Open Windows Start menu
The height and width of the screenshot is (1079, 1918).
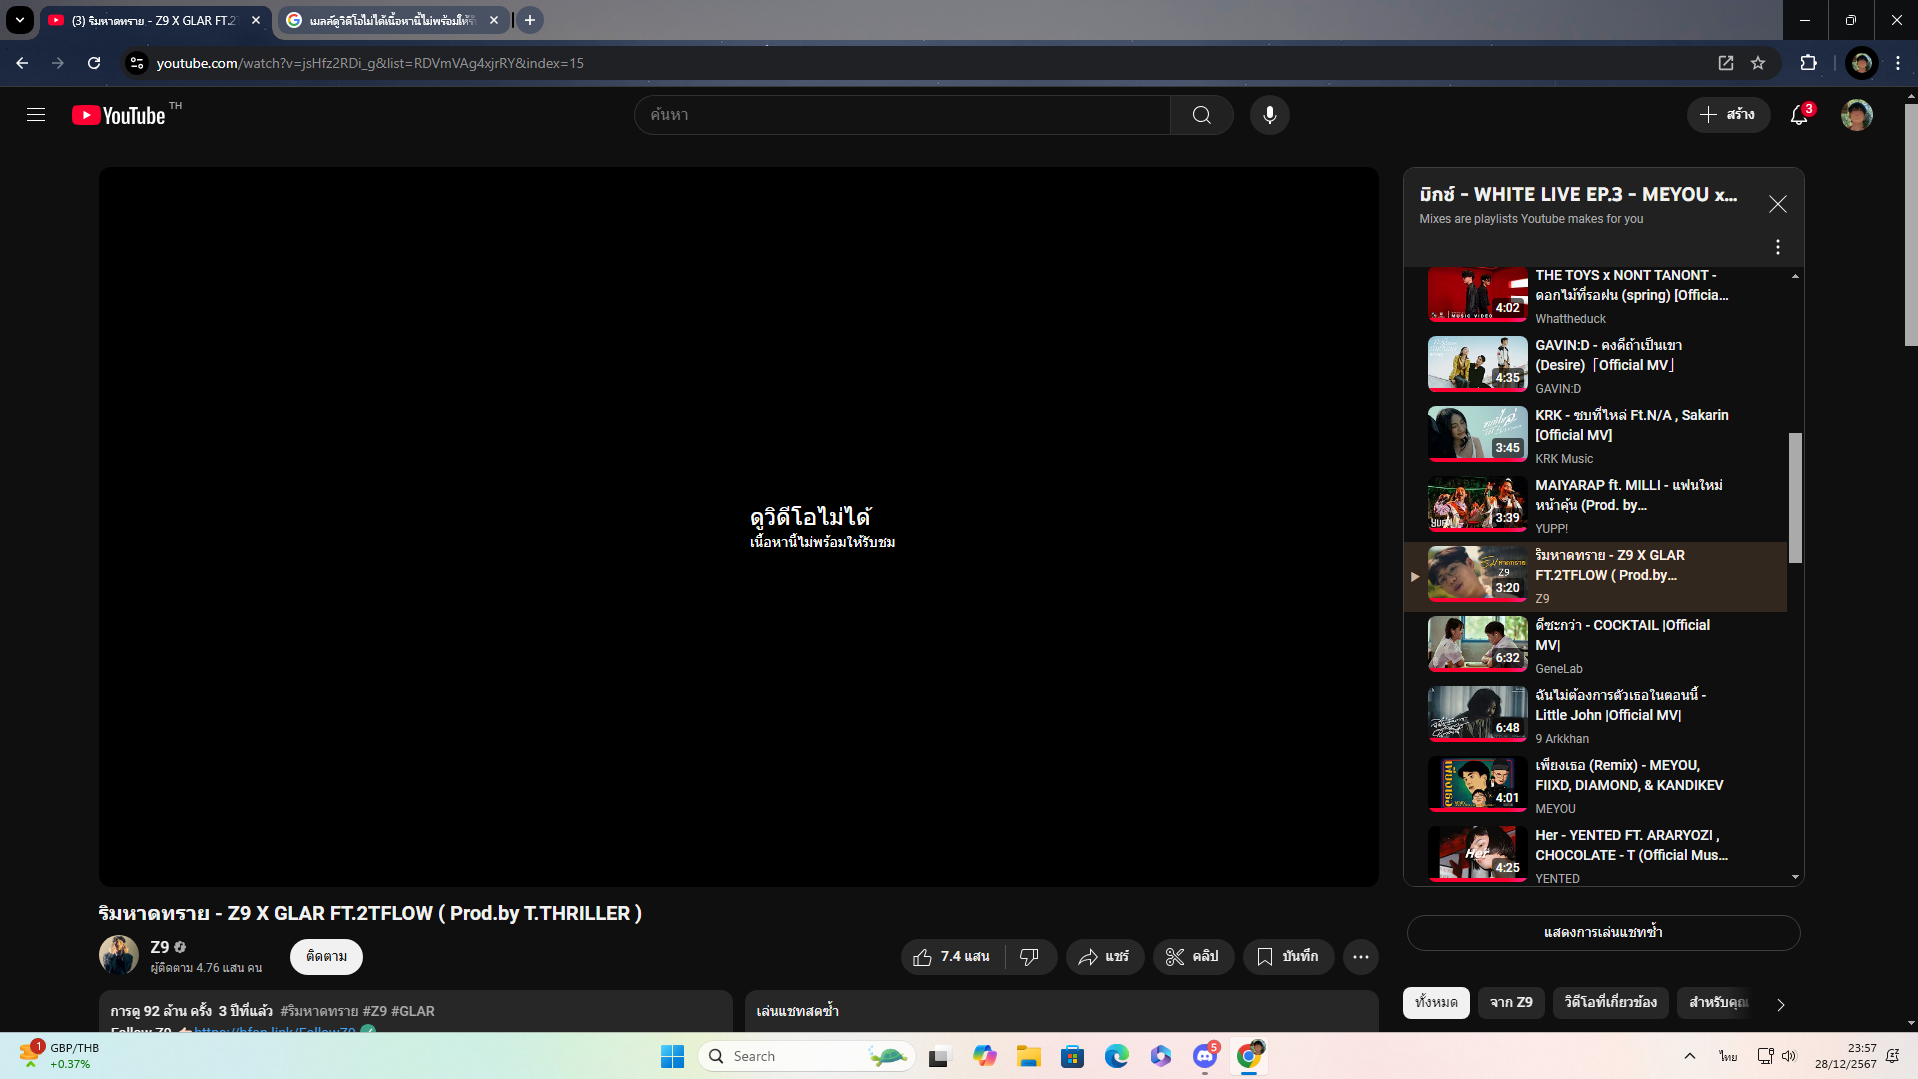tap(672, 1057)
